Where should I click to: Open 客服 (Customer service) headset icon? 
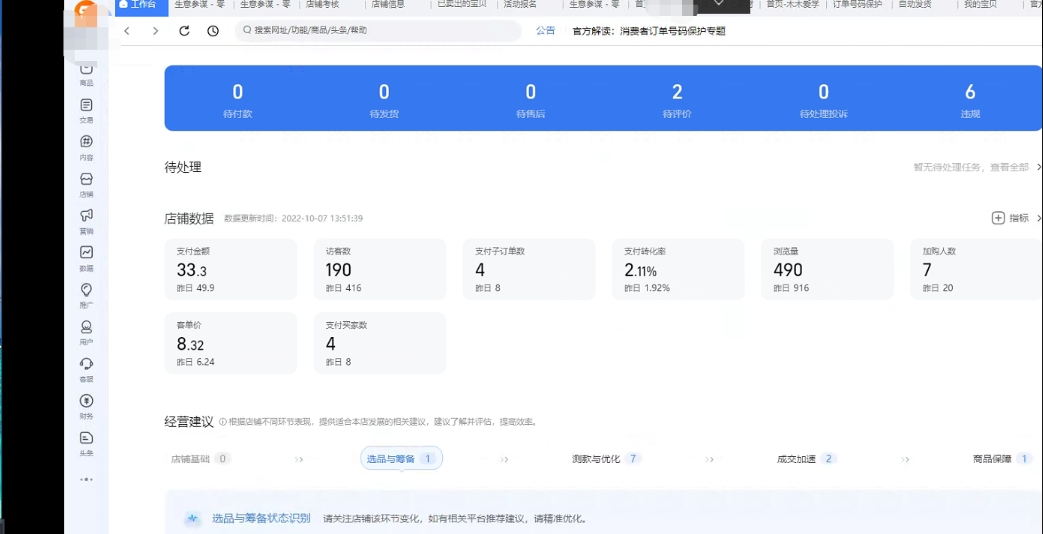click(87, 365)
